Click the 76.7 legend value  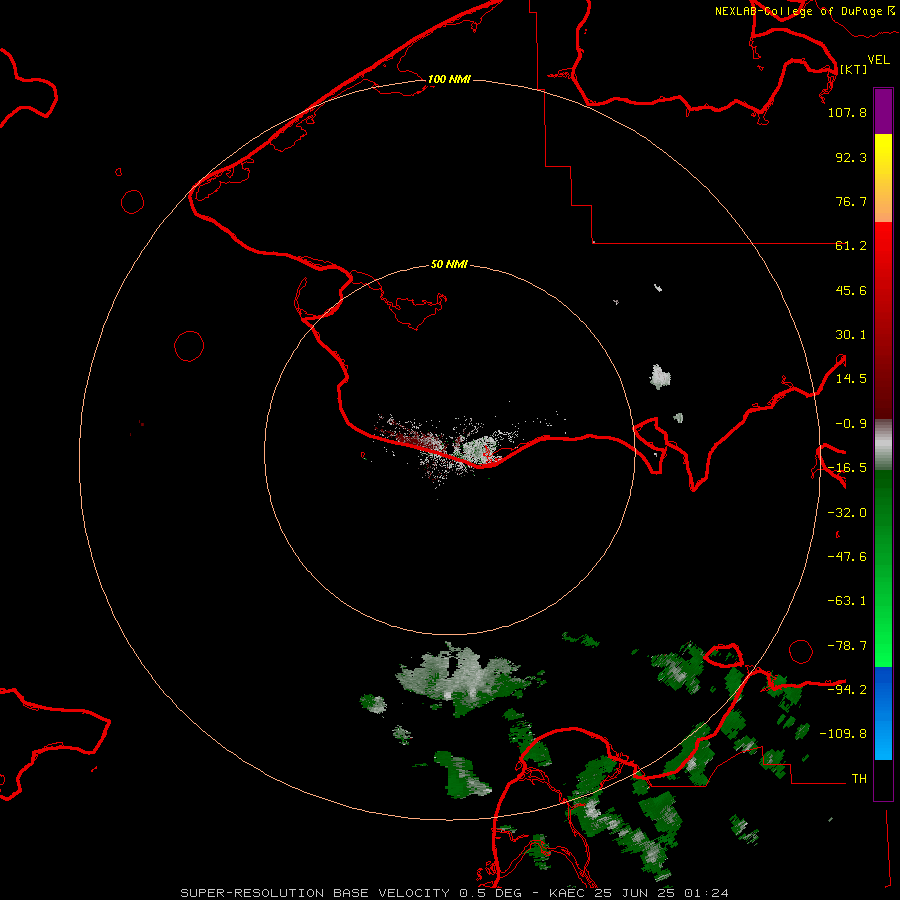[851, 201]
